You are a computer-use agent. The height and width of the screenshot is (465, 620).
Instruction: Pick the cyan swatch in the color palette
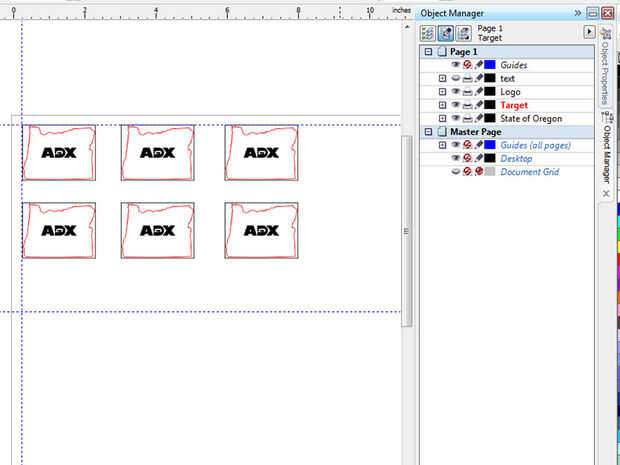coord(618,221)
